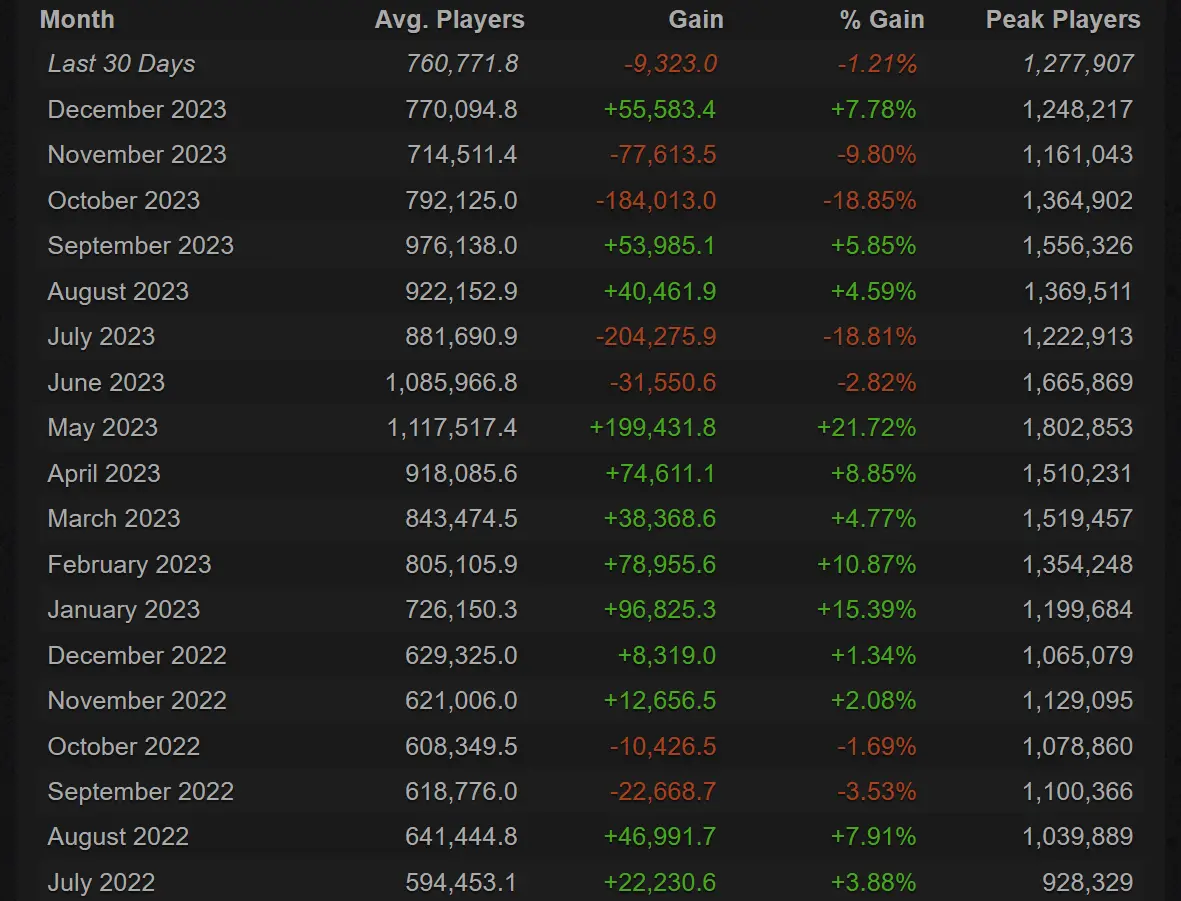The height and width of the screenshot is (901, 1181).
Task: Click the percent gain +21.72%
Action: click(867, 428)
